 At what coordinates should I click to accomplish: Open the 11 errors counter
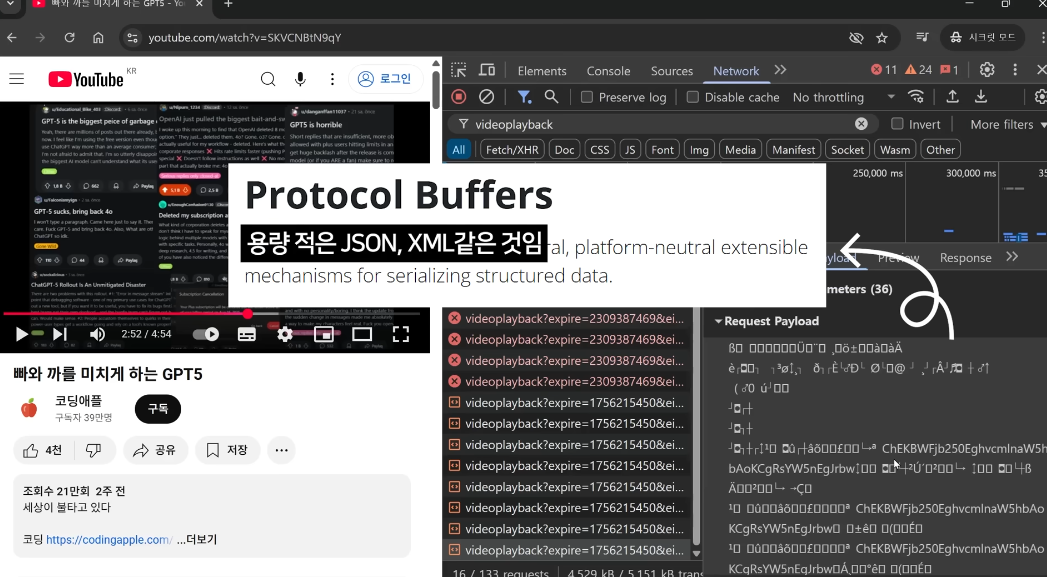pos(884,70)
